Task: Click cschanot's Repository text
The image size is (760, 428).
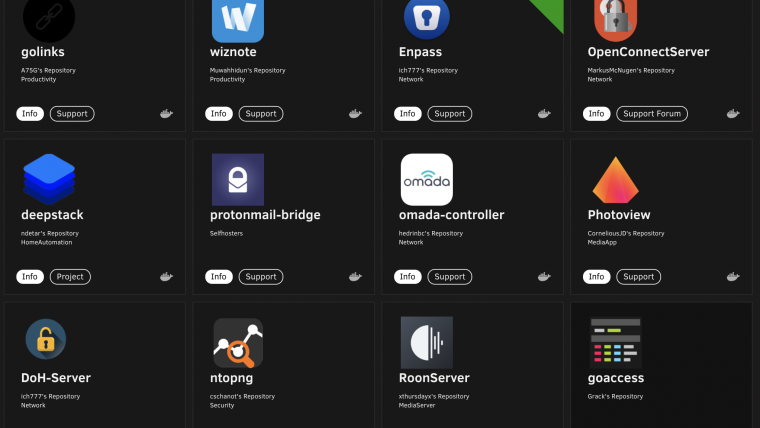Action: point(242,396)
